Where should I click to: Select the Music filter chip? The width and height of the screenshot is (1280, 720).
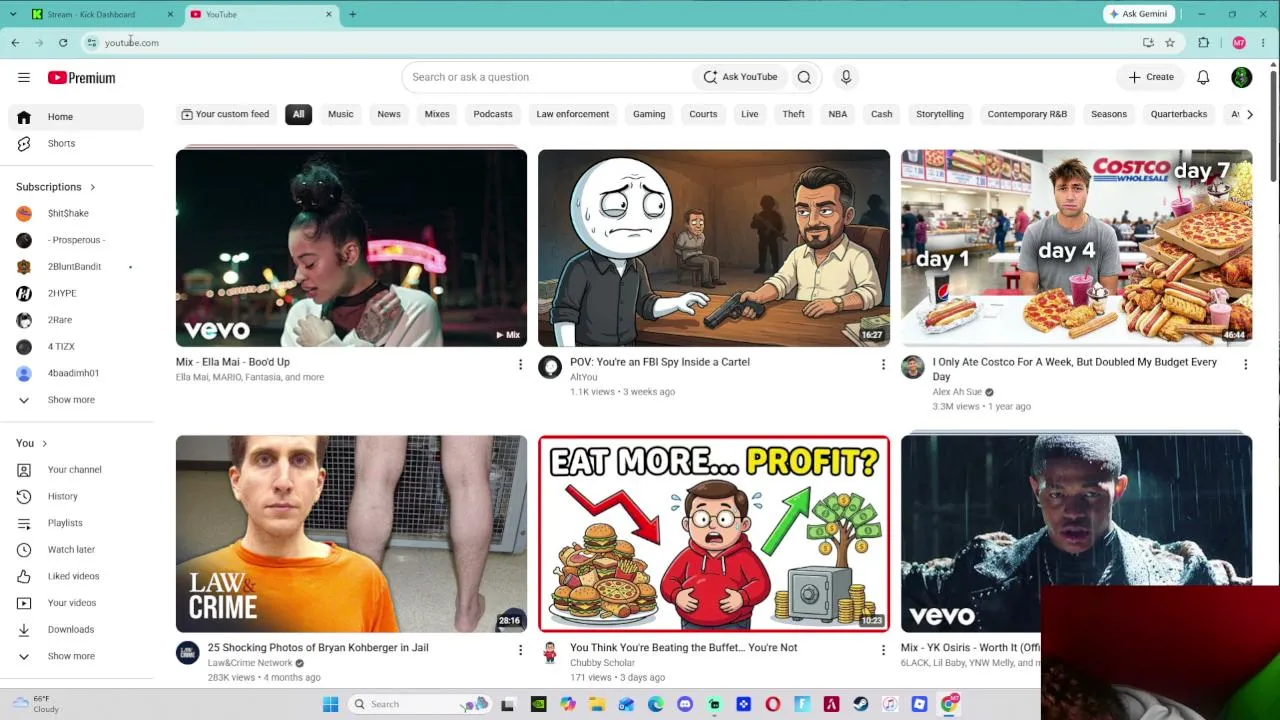pyautogui.click(x=341, y=114)
